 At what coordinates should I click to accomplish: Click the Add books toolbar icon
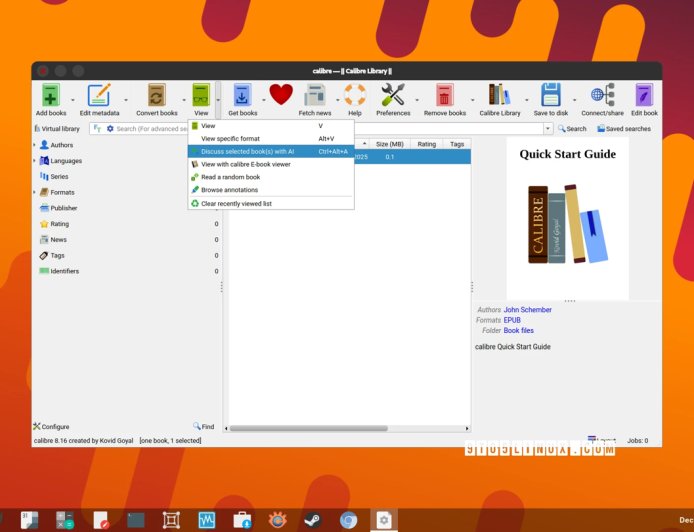coord(50,96)
